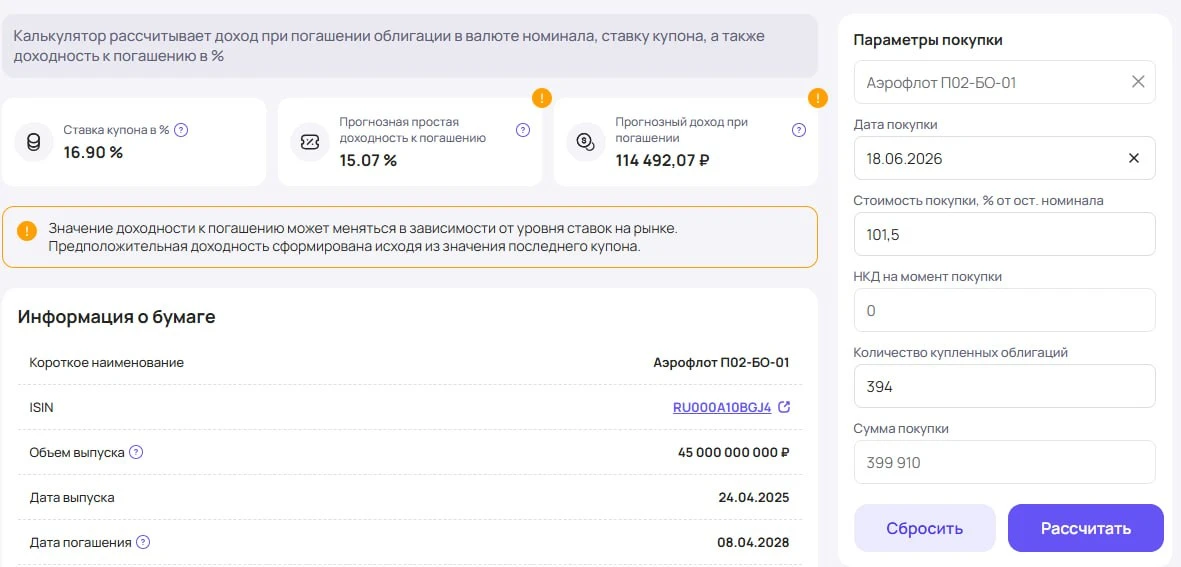This screenshot has height=567, width=1181.
Task: Open the RU000A10BGJ4 ISIN link
Action: pyautogui.click(x=722, y=407)
